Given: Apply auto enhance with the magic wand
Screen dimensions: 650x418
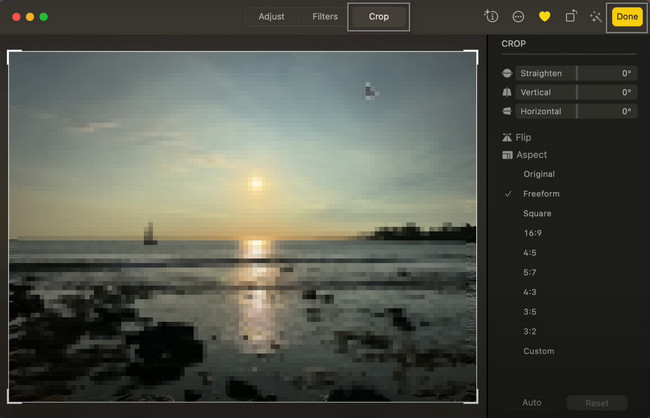Looking at the screenshot, I should point(596,17).
